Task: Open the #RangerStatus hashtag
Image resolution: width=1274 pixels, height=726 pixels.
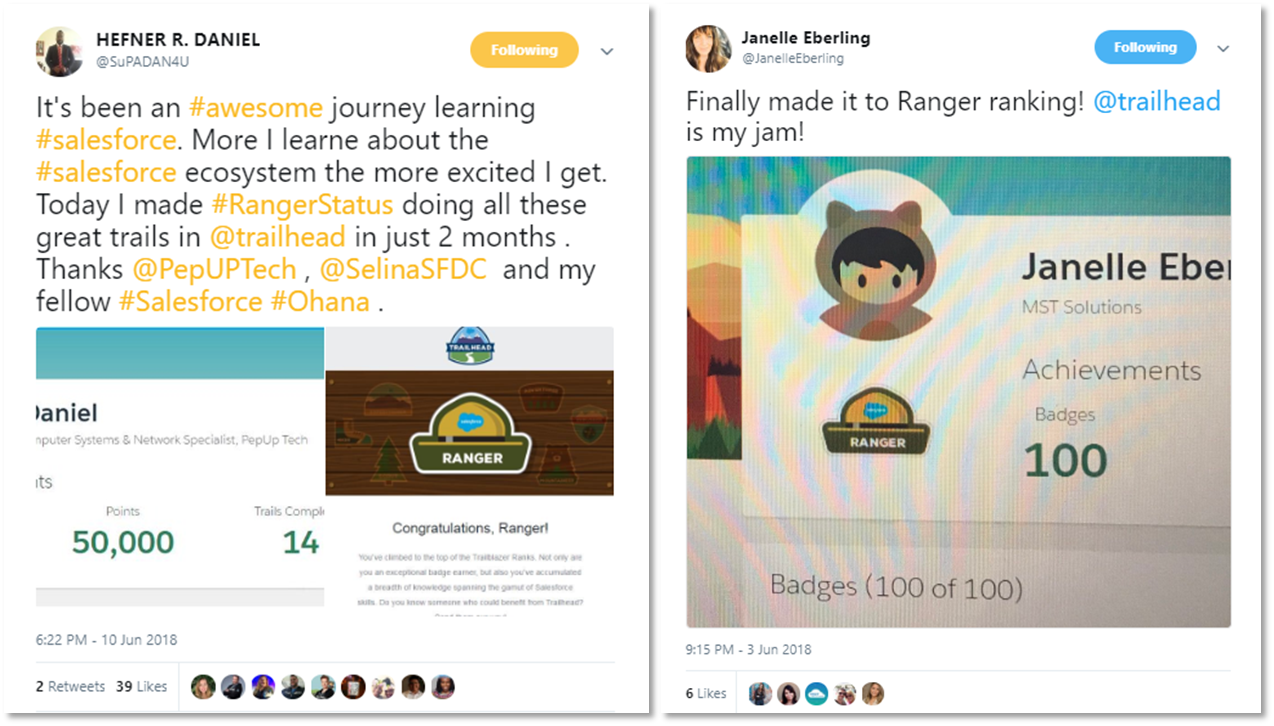Action: (303, 205)
